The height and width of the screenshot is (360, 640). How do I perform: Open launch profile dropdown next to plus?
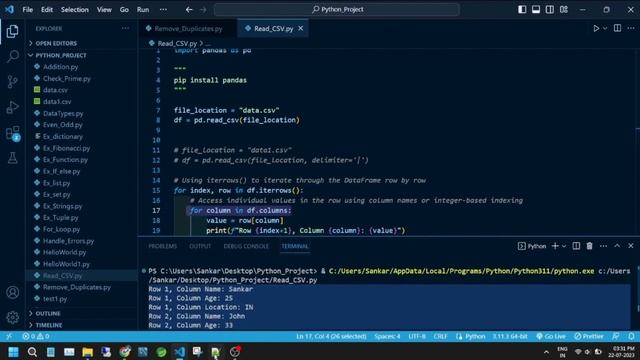click(564, 246)
